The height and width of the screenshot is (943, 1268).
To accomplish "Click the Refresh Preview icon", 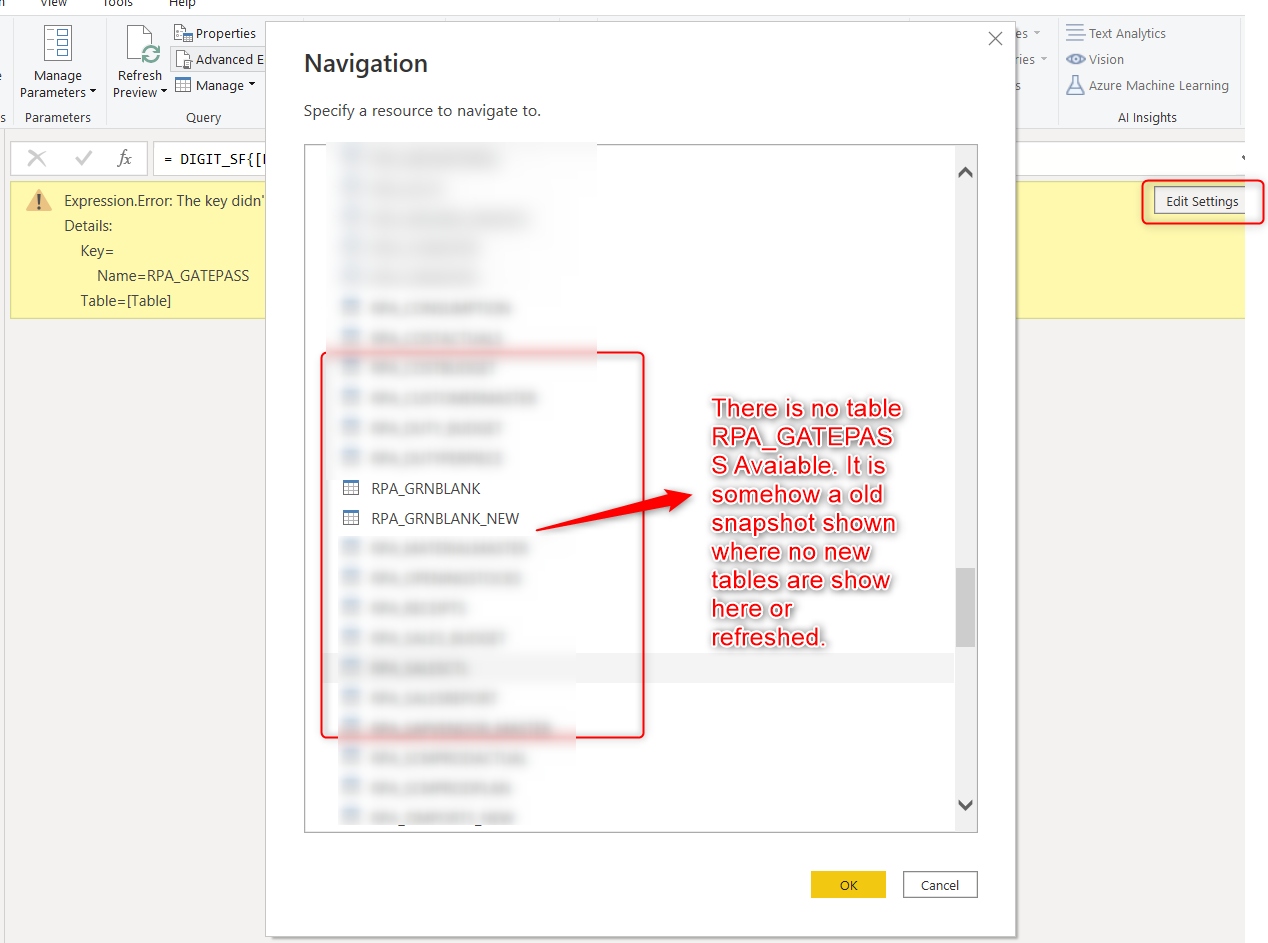I will (140, 45).
